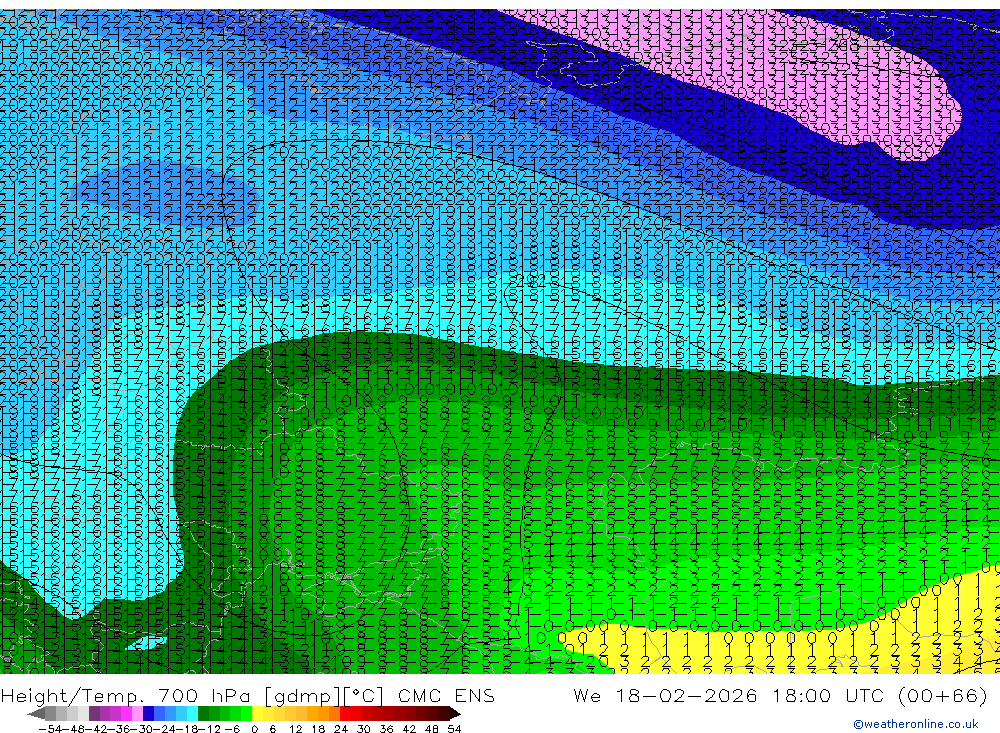Select the cyan legend swatch left of -18
The image size is (1000, 733).
click(192, 714)
